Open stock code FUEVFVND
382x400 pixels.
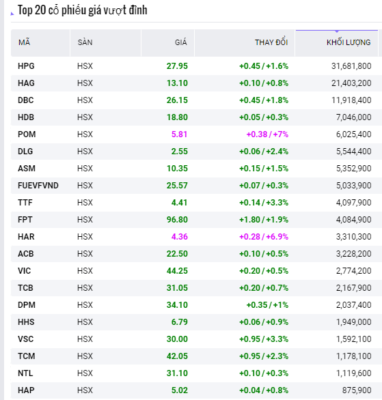click(38, 186)
